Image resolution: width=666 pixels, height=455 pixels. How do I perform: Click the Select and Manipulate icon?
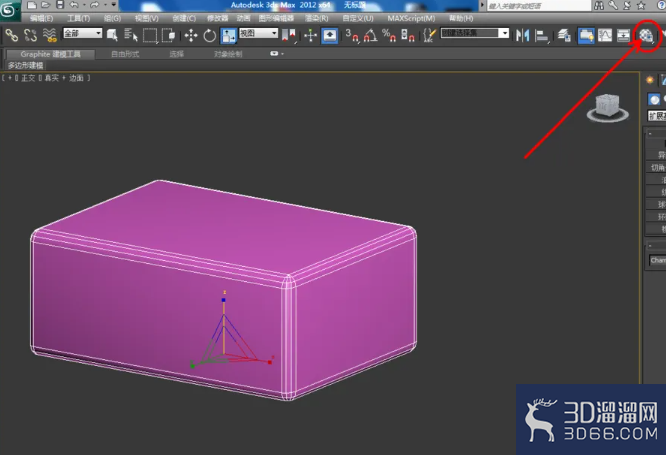tap(310, 35)
